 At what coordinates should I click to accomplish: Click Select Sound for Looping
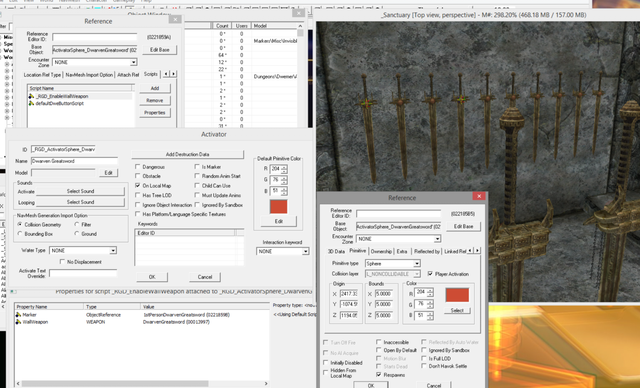(x=80, y=202)
